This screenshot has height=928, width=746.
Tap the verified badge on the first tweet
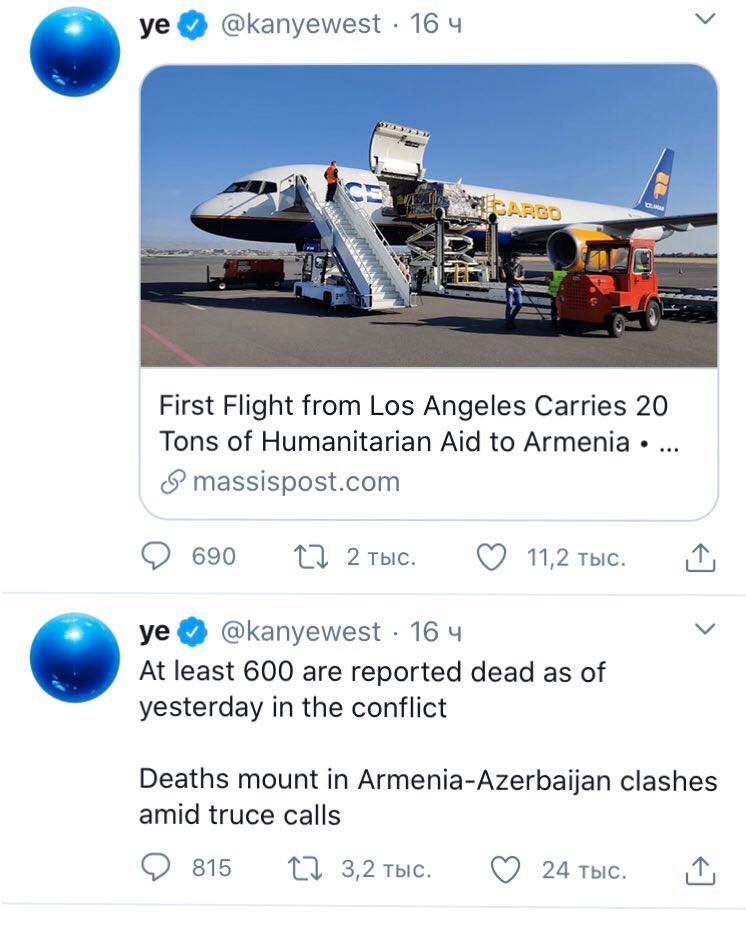point(193,25)
